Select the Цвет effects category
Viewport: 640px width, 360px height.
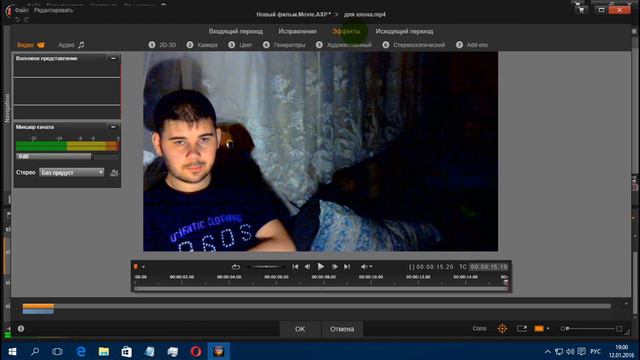pos(240,45)
